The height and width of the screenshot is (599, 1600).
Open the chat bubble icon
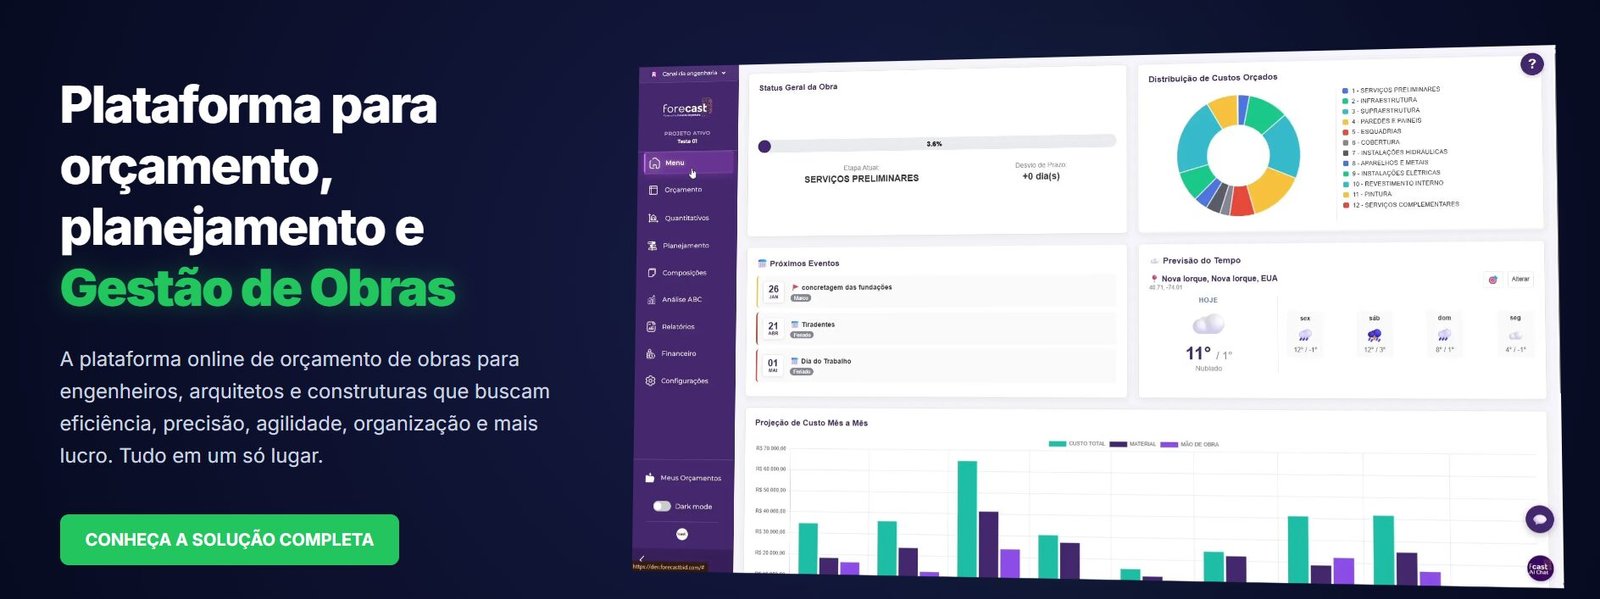click(x=1539, y=519)
